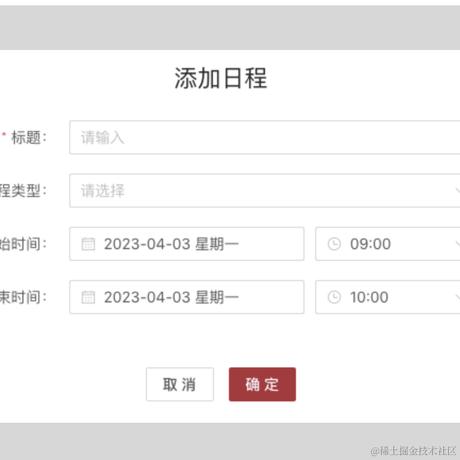Screen dimensions: 460x460
Task: Open the end date picker field
Action: click(x=187, y=297)
